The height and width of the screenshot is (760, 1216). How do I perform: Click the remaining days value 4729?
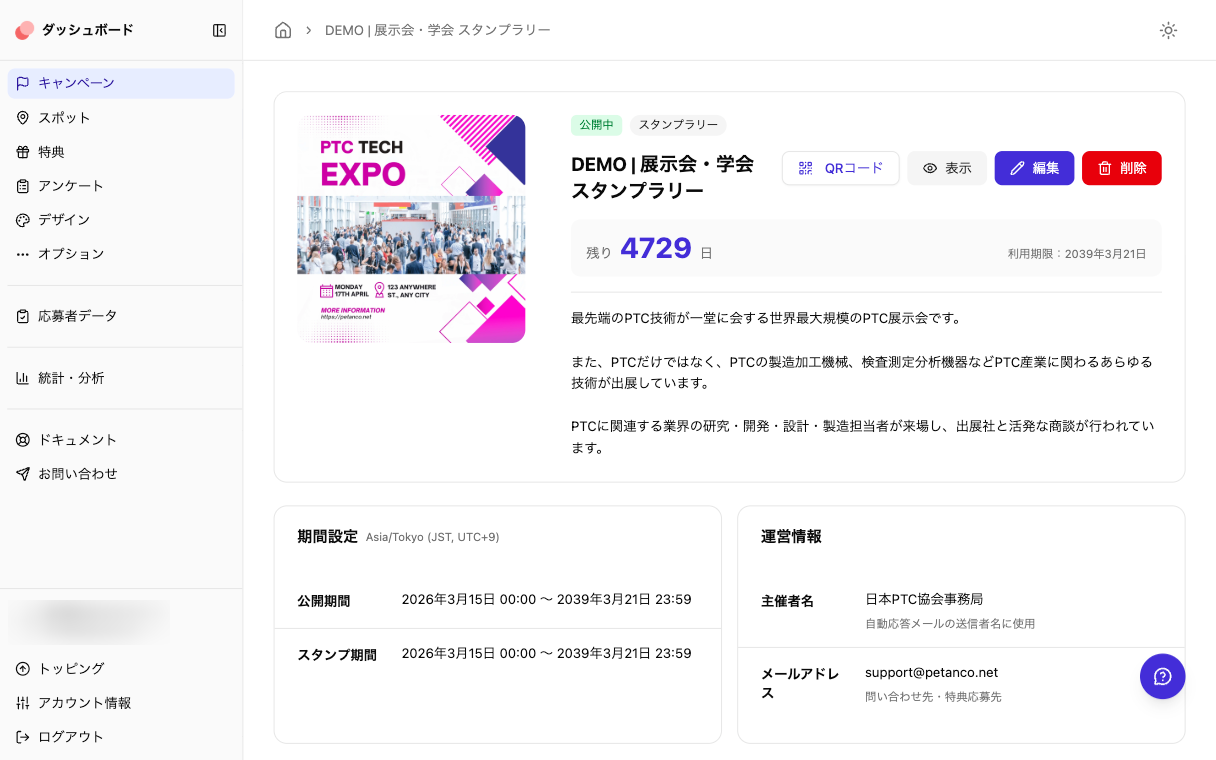[x=656, y=248]
